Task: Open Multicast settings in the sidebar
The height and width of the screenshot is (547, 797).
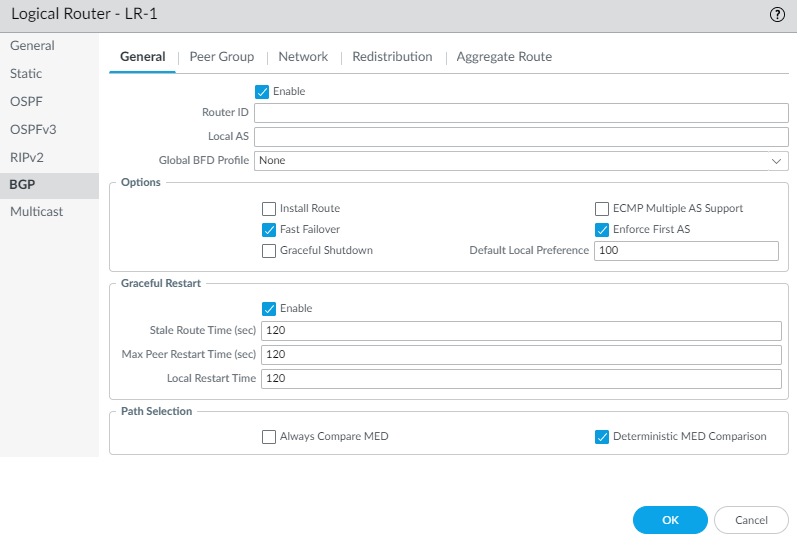Action: tap(36, 213)
